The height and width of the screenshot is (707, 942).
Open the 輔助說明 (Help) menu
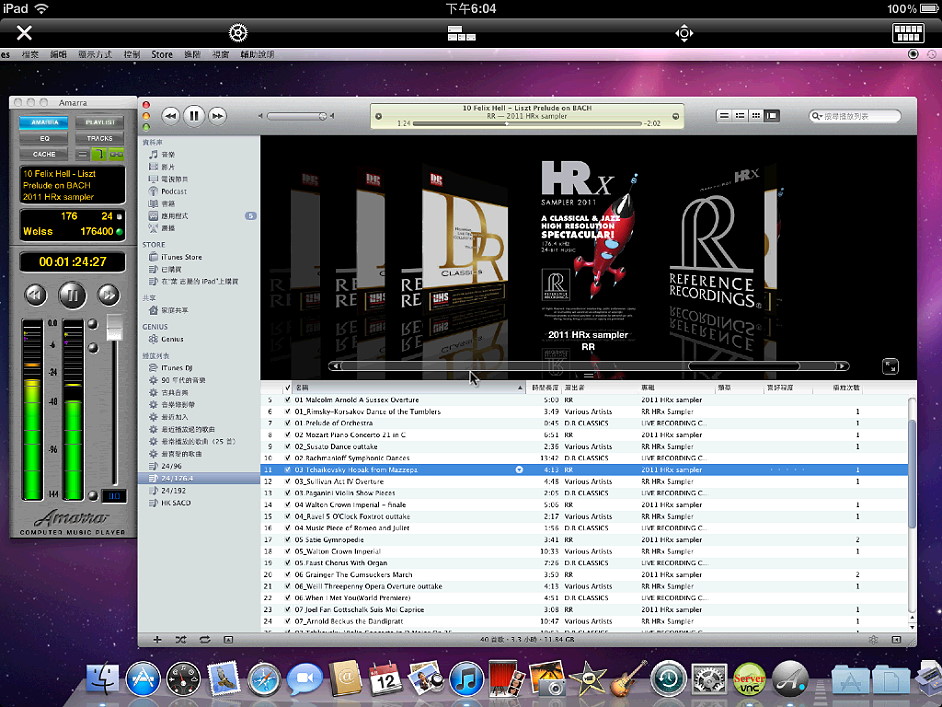click(257, 54)
